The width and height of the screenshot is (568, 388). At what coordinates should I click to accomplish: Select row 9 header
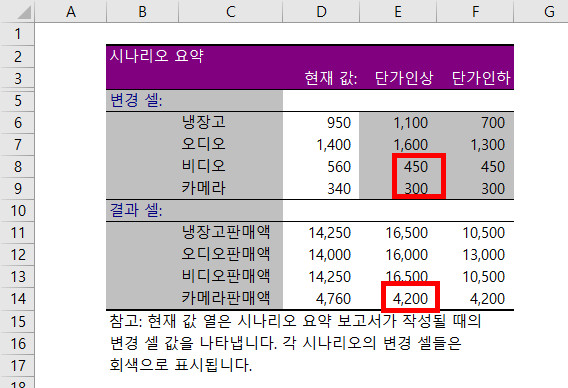point(17,189)
